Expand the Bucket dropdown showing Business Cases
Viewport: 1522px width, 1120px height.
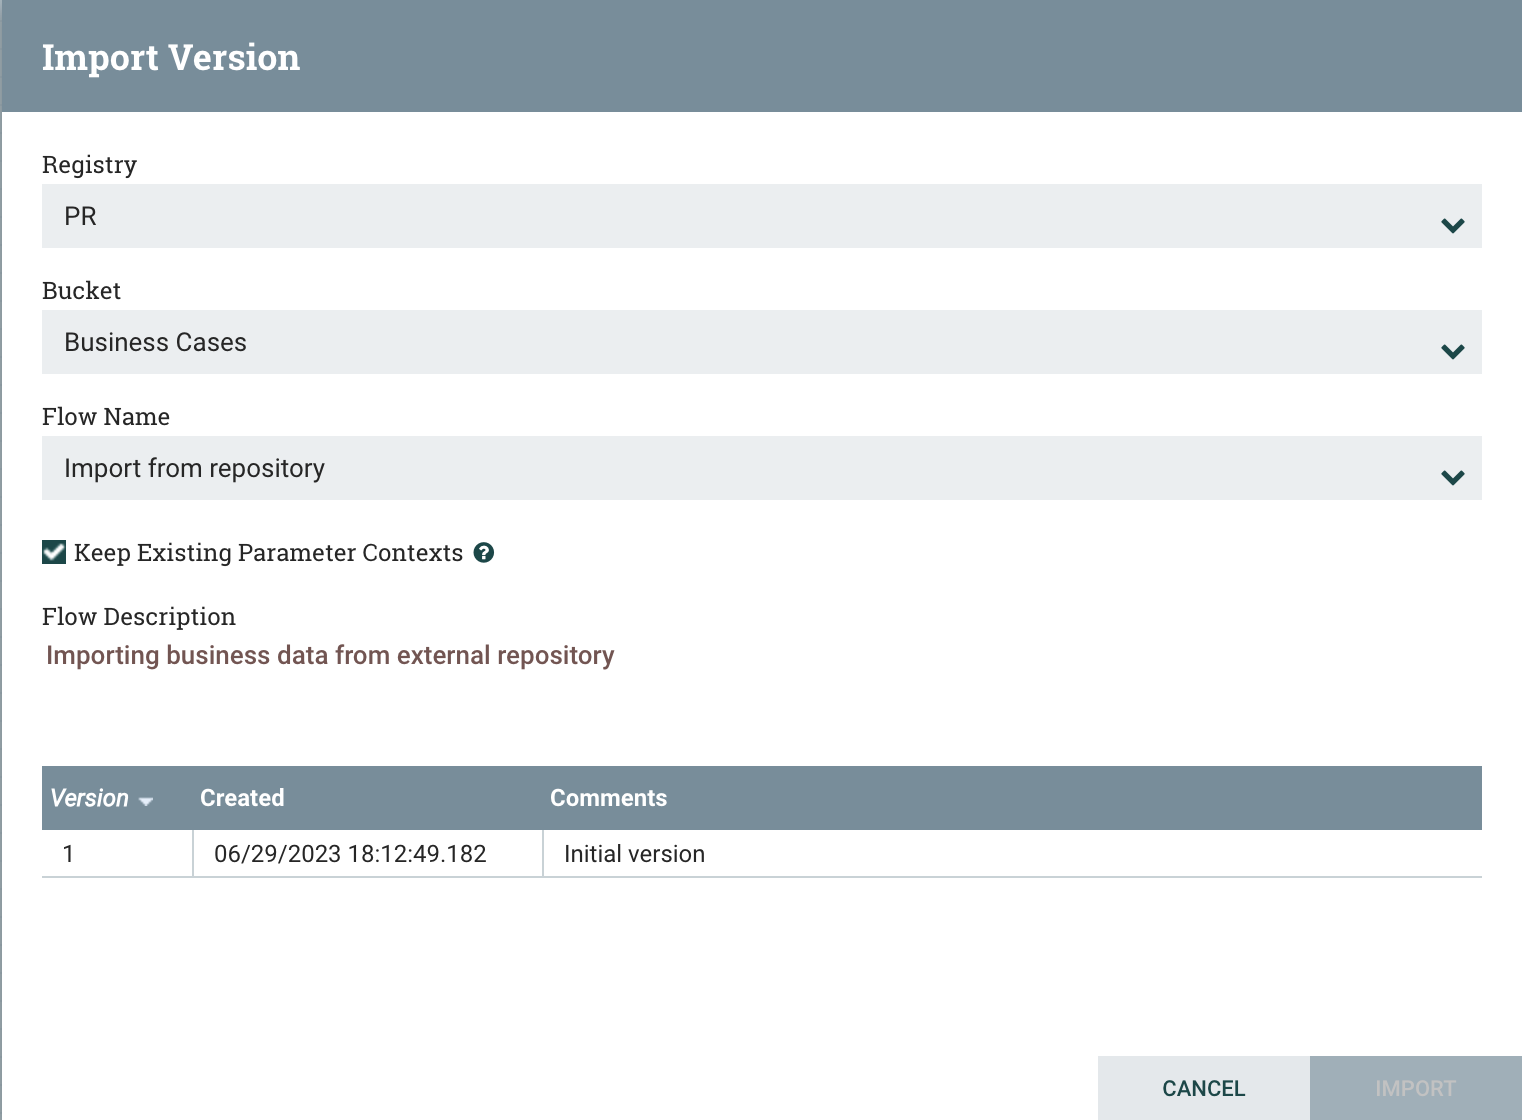(740, 342)
